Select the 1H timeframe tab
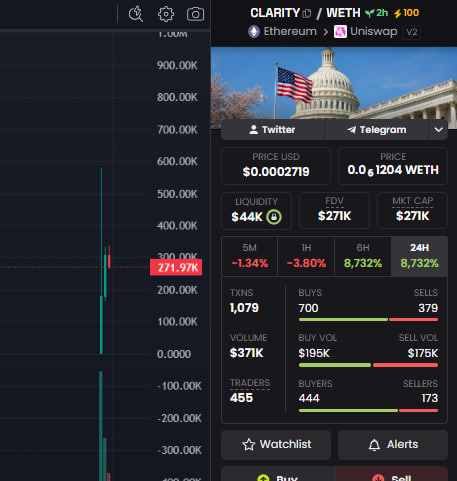Viewport: 457px width, 481px height. coord(306,256)
